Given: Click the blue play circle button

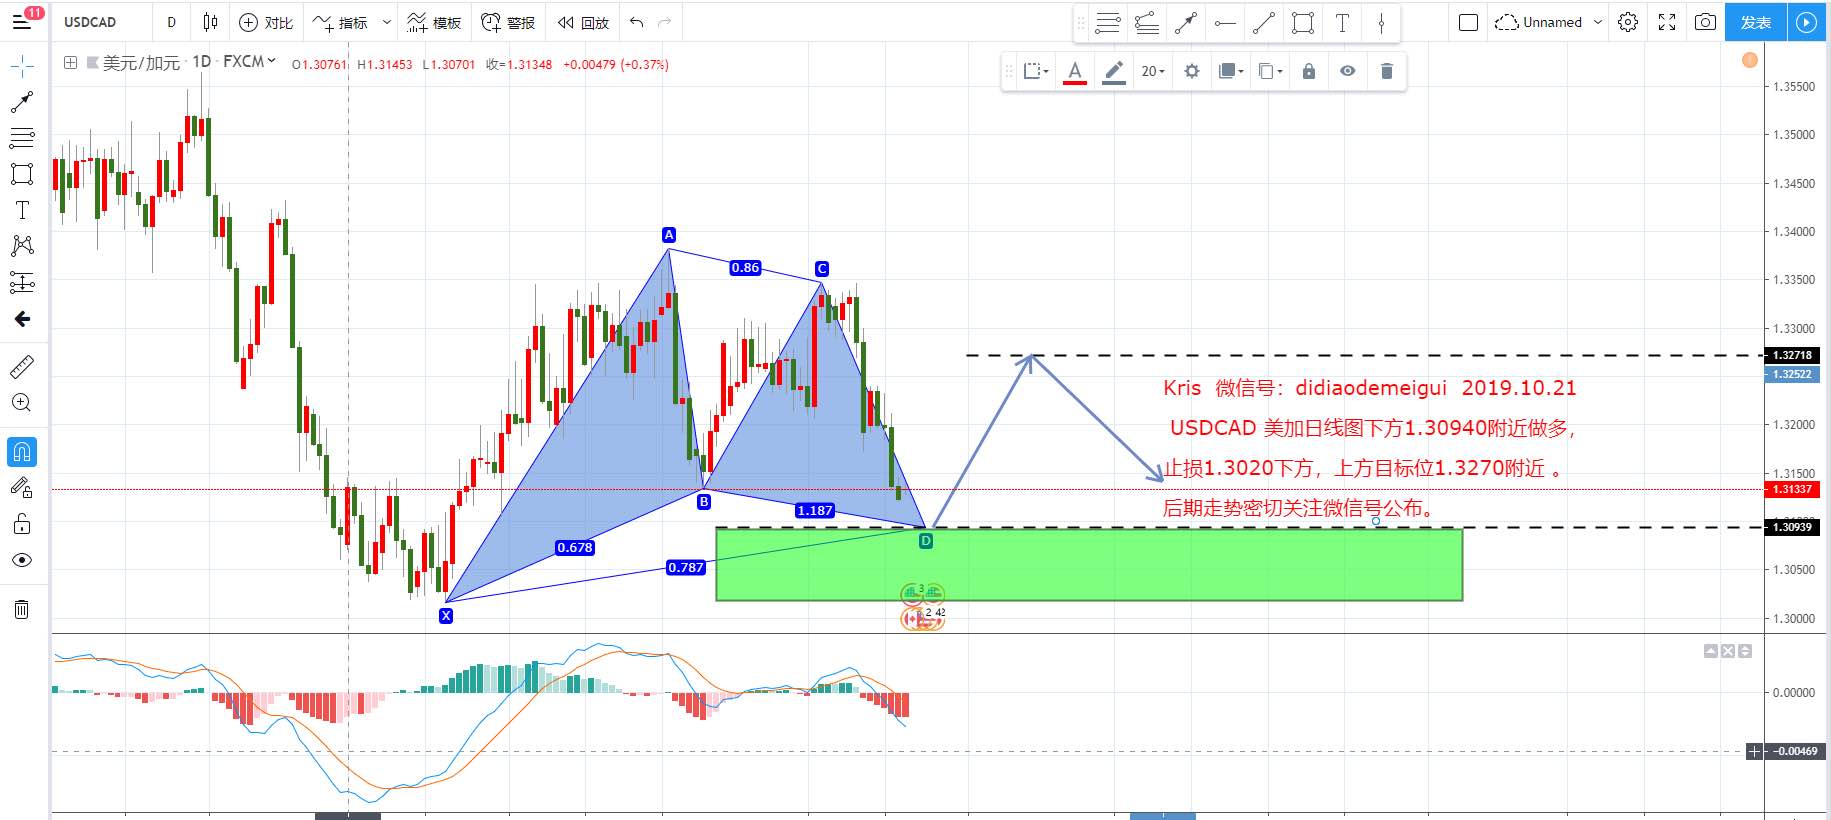Looking at the screenshot, I should coord(1807,22).
